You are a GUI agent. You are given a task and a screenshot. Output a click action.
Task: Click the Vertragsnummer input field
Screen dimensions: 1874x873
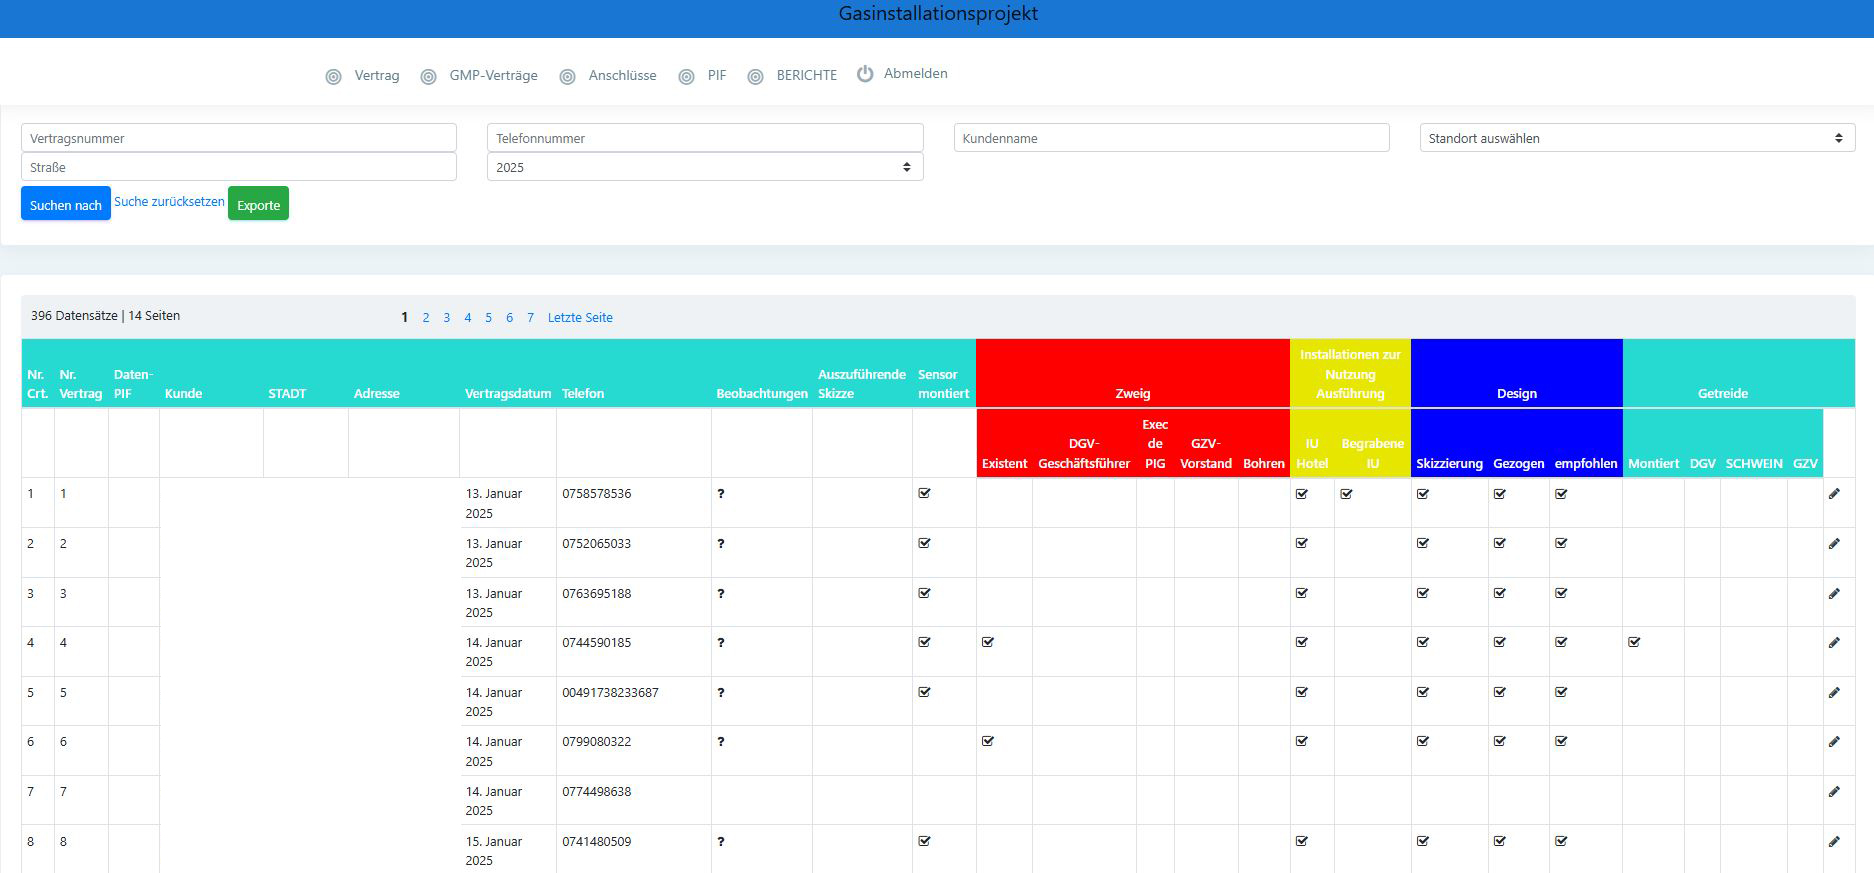(238, 138)
